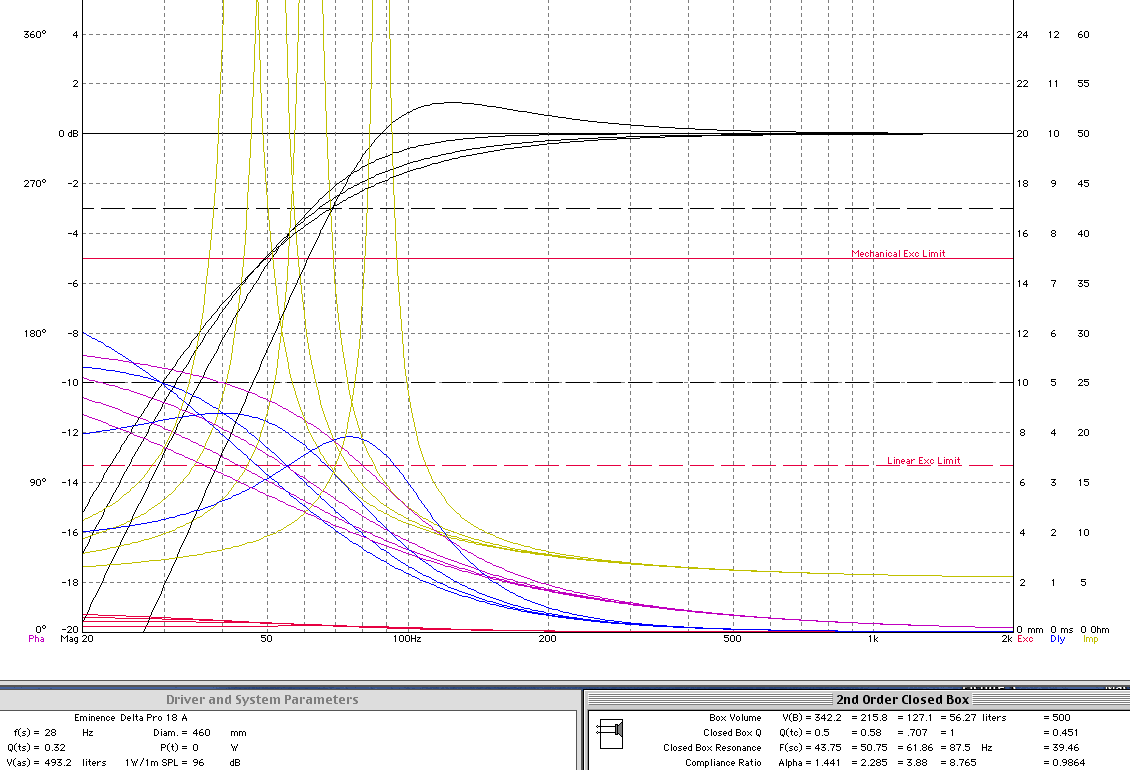Viewport: 1130px width, 770px height.
Task: Click the 0 dB magnitude axis label
Action: click(x=68, y=133)
